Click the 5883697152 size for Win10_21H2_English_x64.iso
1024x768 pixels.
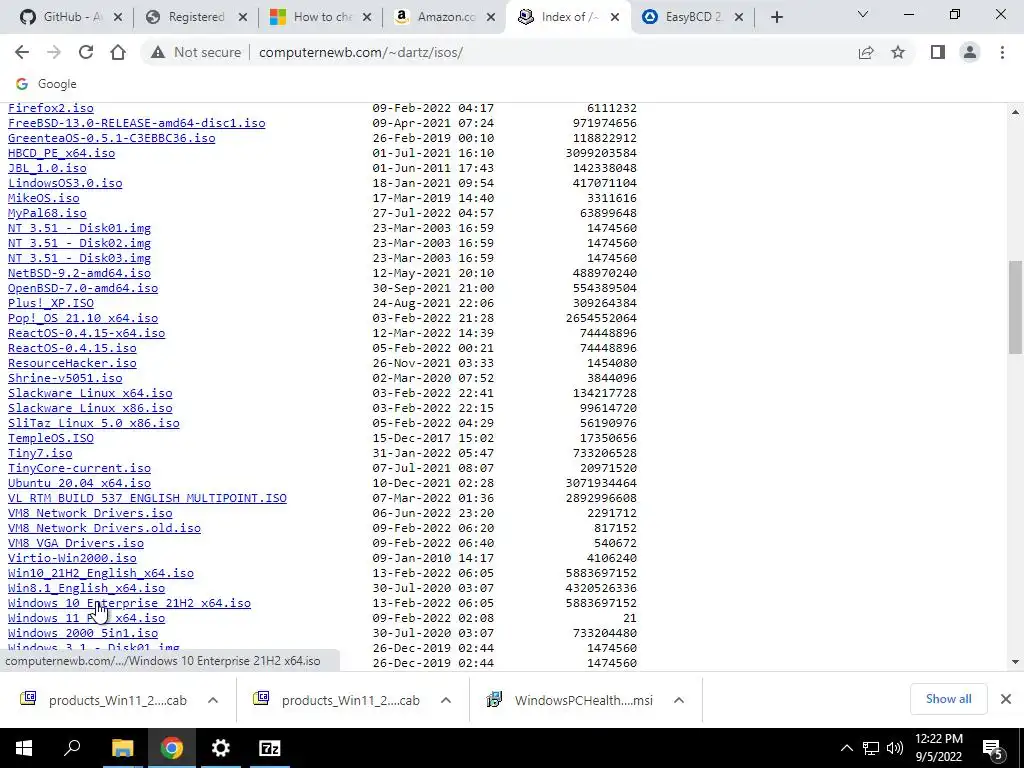tap(601, 573)
